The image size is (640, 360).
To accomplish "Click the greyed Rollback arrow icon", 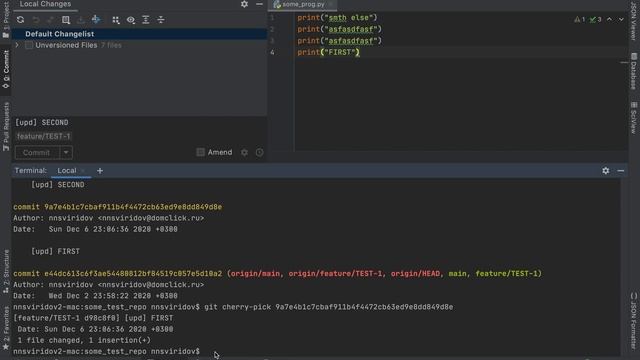I will tap(36, 20).
